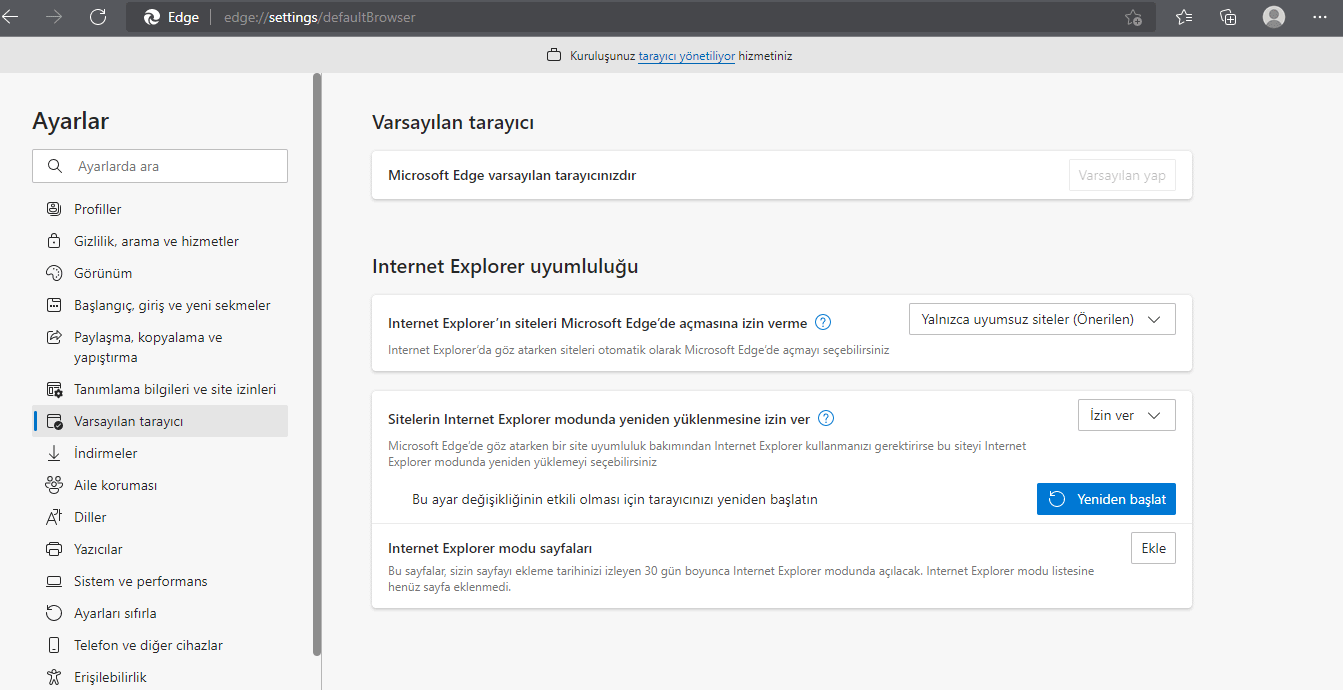The image size is (1343, 690).
Task: Select Varsayılan tarayıcı menu item
Action: [160, 421]
